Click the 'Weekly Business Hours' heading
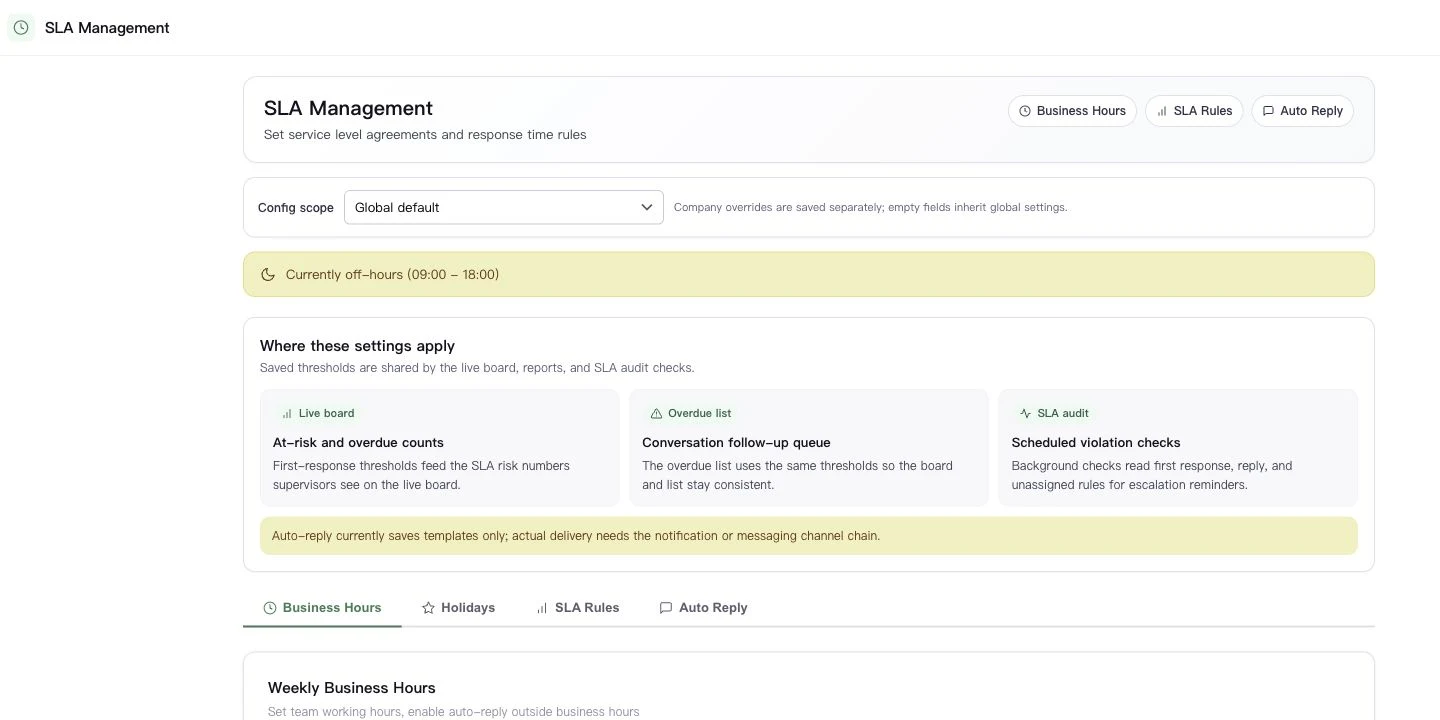Image resolution: width=1440 pixels, height=720 pixels. pyautogui.click(x=352, y=688)
